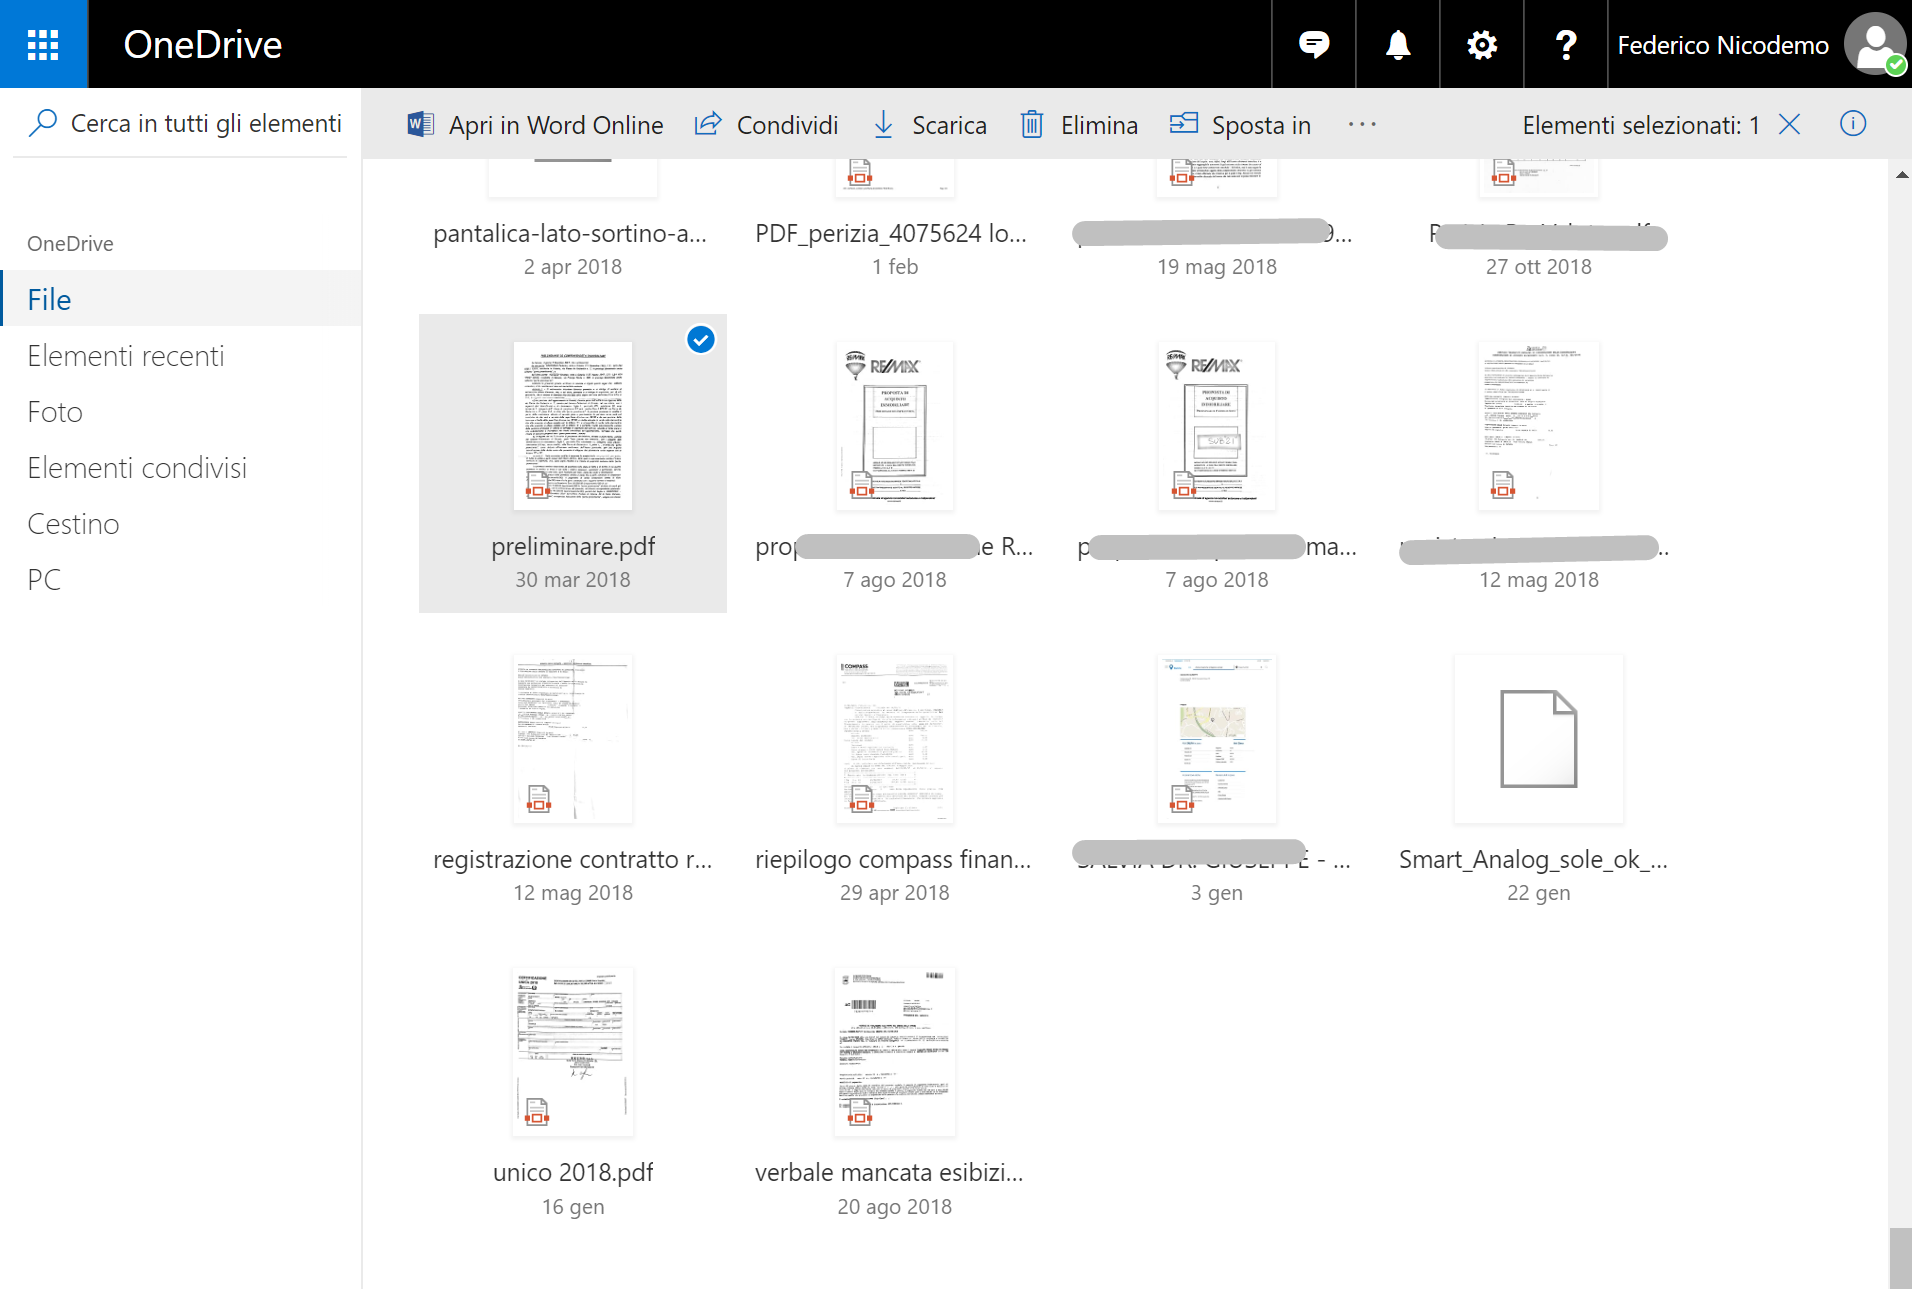The image size is (1912, 1289).
Task: Click PDF badge on riepilogo compass thumbnail
Action: coord(861,798)
